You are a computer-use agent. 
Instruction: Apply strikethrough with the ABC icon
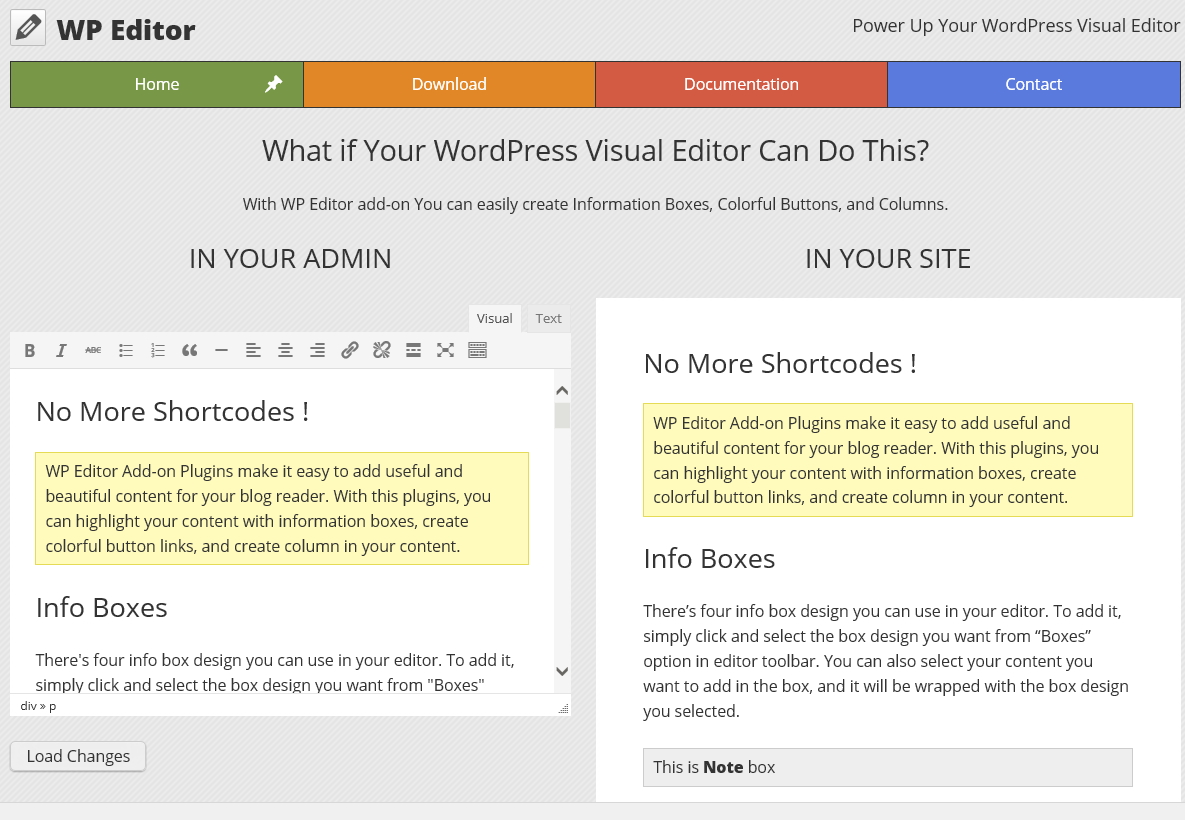(93, 351)
